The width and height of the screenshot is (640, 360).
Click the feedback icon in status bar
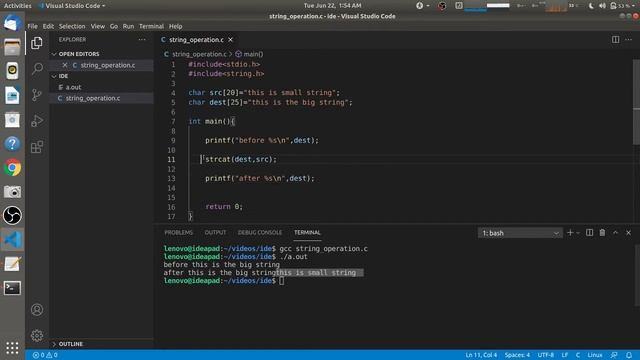[614, 355]
